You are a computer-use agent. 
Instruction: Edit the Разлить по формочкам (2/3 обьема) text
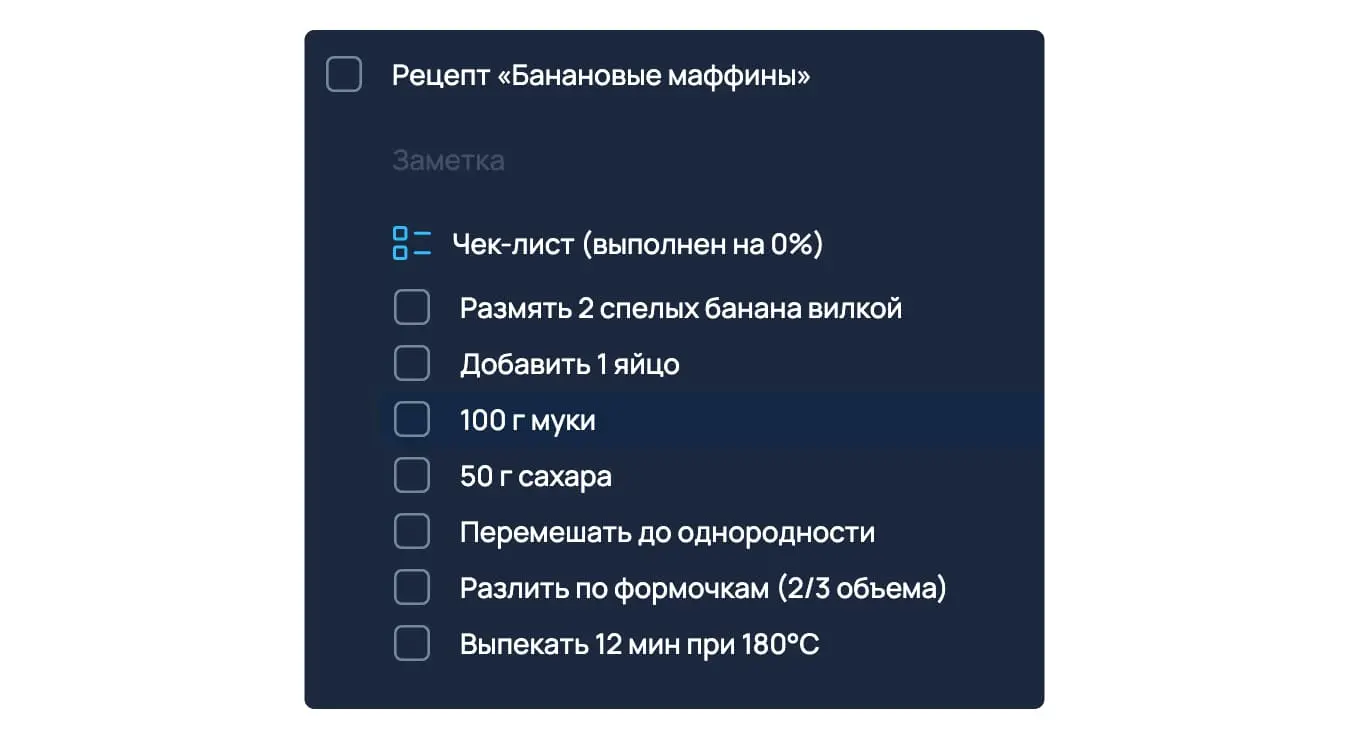pos(703,588)
